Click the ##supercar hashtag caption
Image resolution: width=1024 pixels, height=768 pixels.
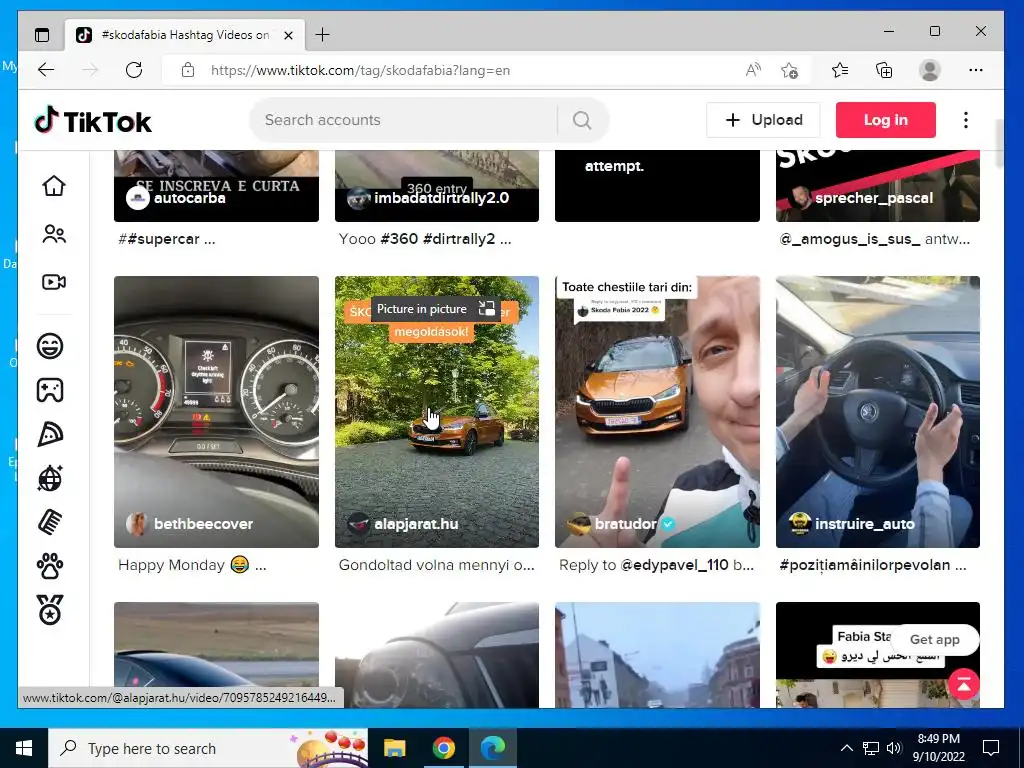coord(159,239)
